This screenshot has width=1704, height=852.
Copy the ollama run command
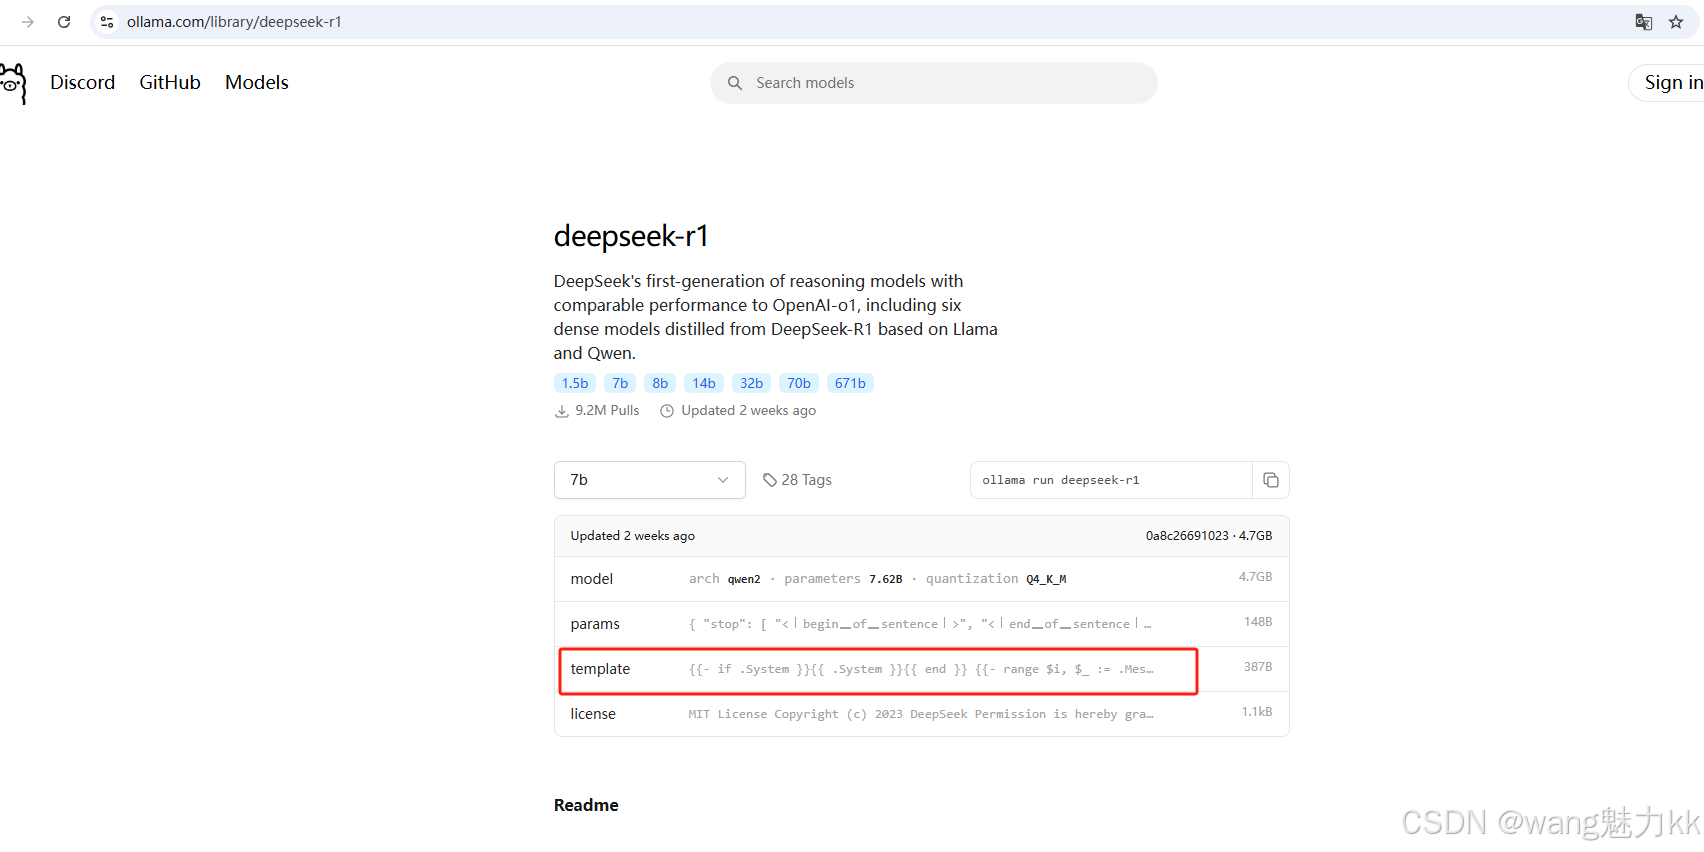pos(1271,480)
